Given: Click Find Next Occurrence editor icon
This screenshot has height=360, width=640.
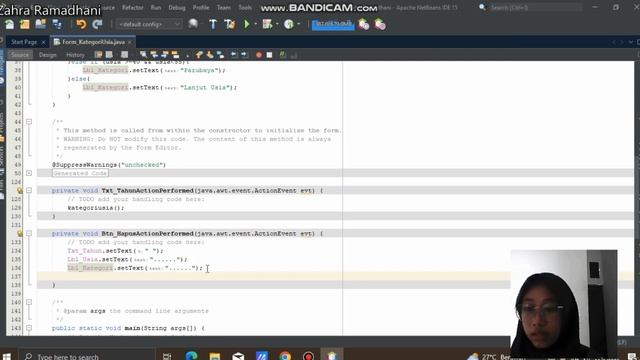Looking at the screenshot, I should coord(164,55).
